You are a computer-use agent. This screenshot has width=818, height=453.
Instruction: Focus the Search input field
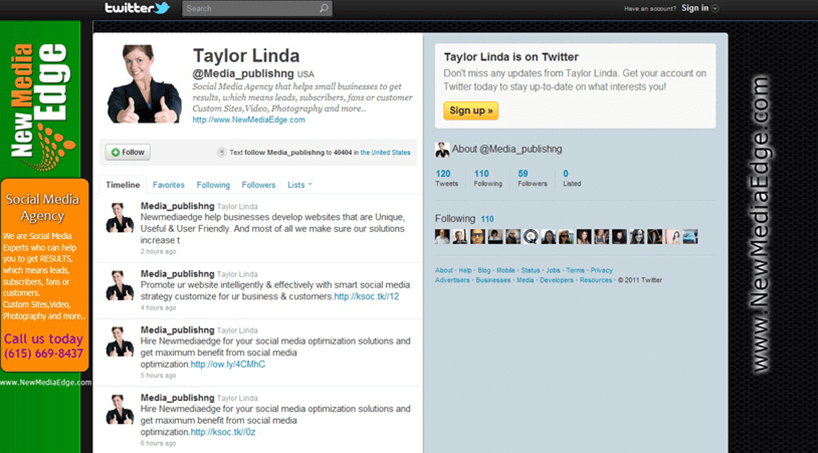[257, 8]
